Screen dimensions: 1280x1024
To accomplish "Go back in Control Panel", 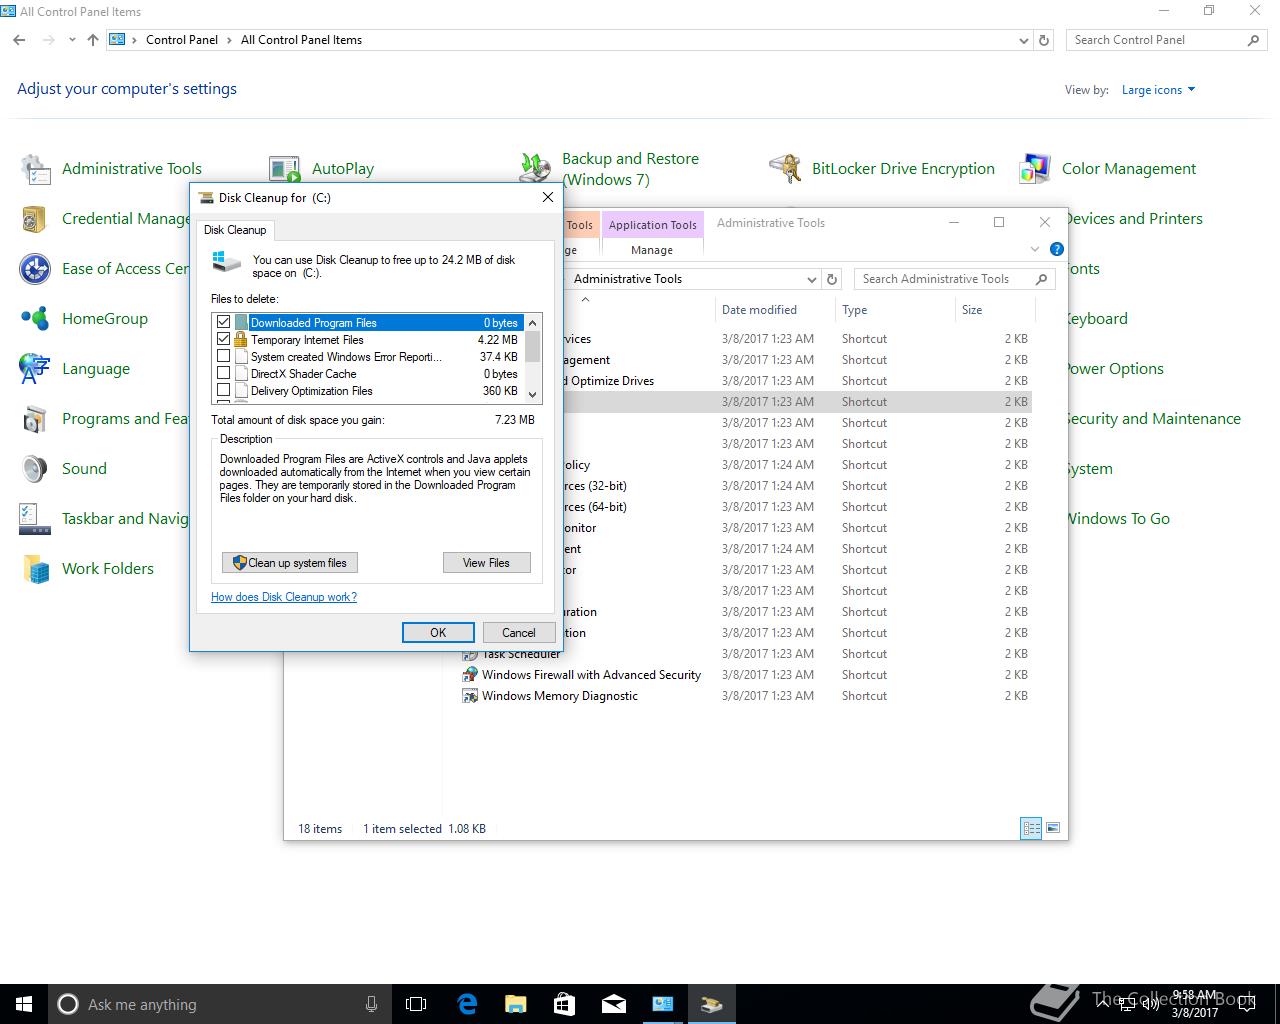I will [x=19, y=40].
